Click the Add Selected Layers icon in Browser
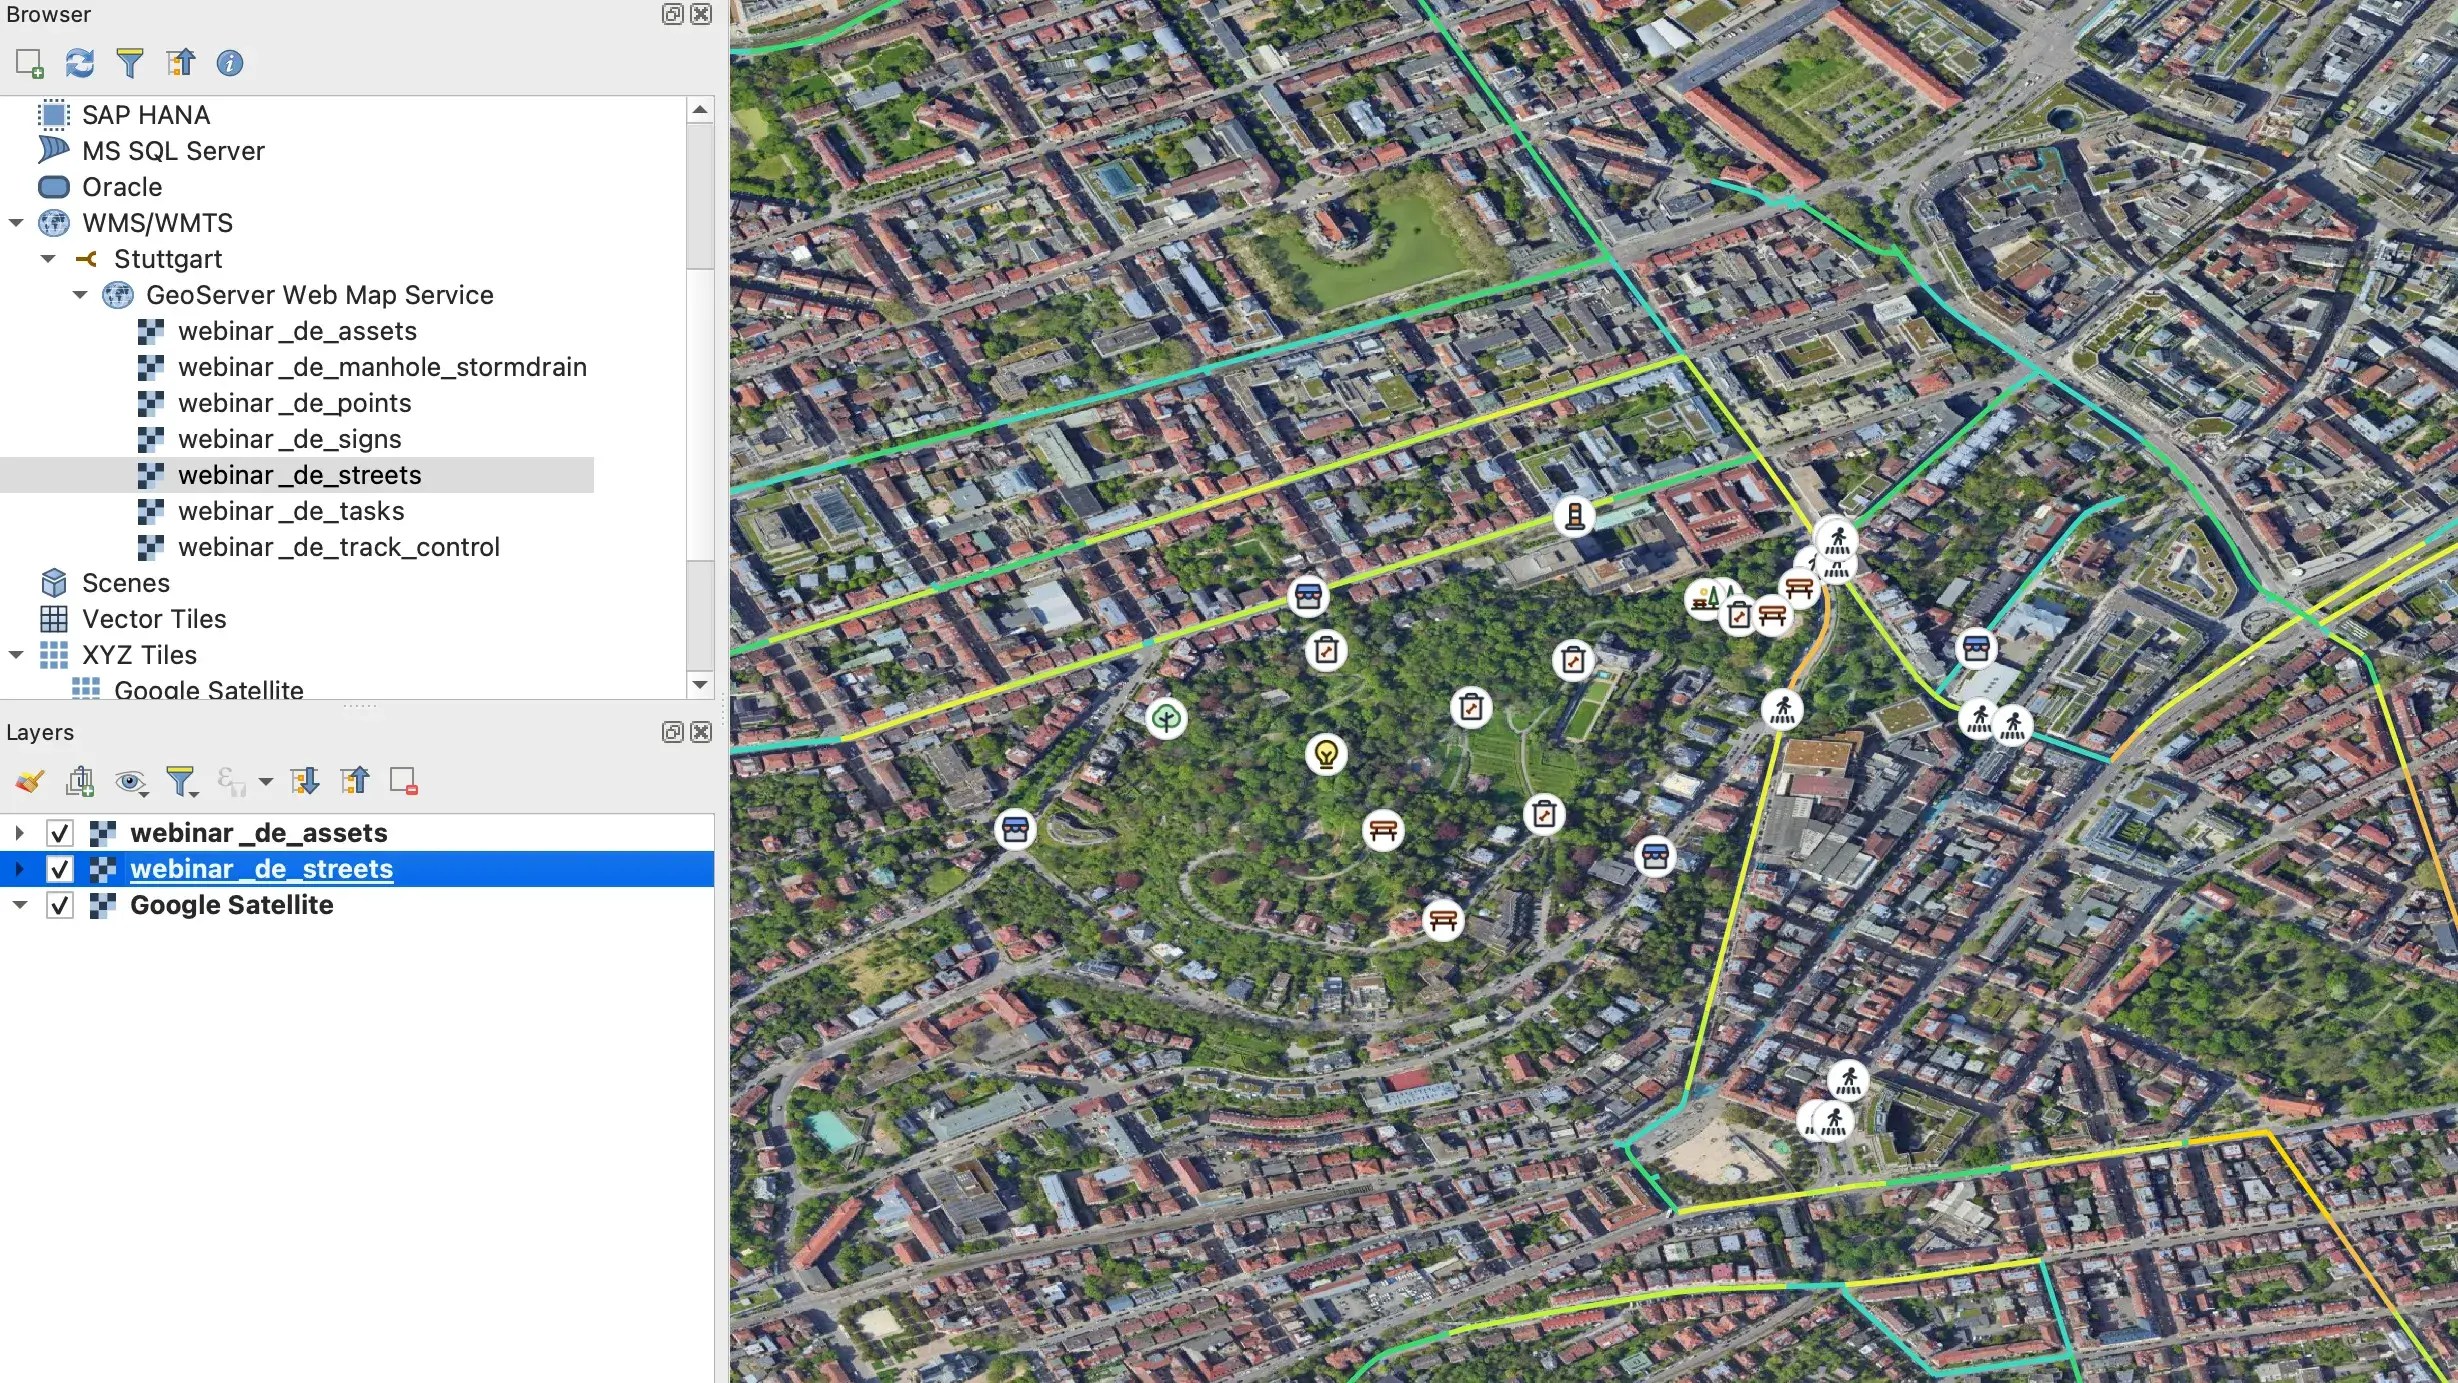Viewport: 2458px width, 1383px height. [30, 63]
